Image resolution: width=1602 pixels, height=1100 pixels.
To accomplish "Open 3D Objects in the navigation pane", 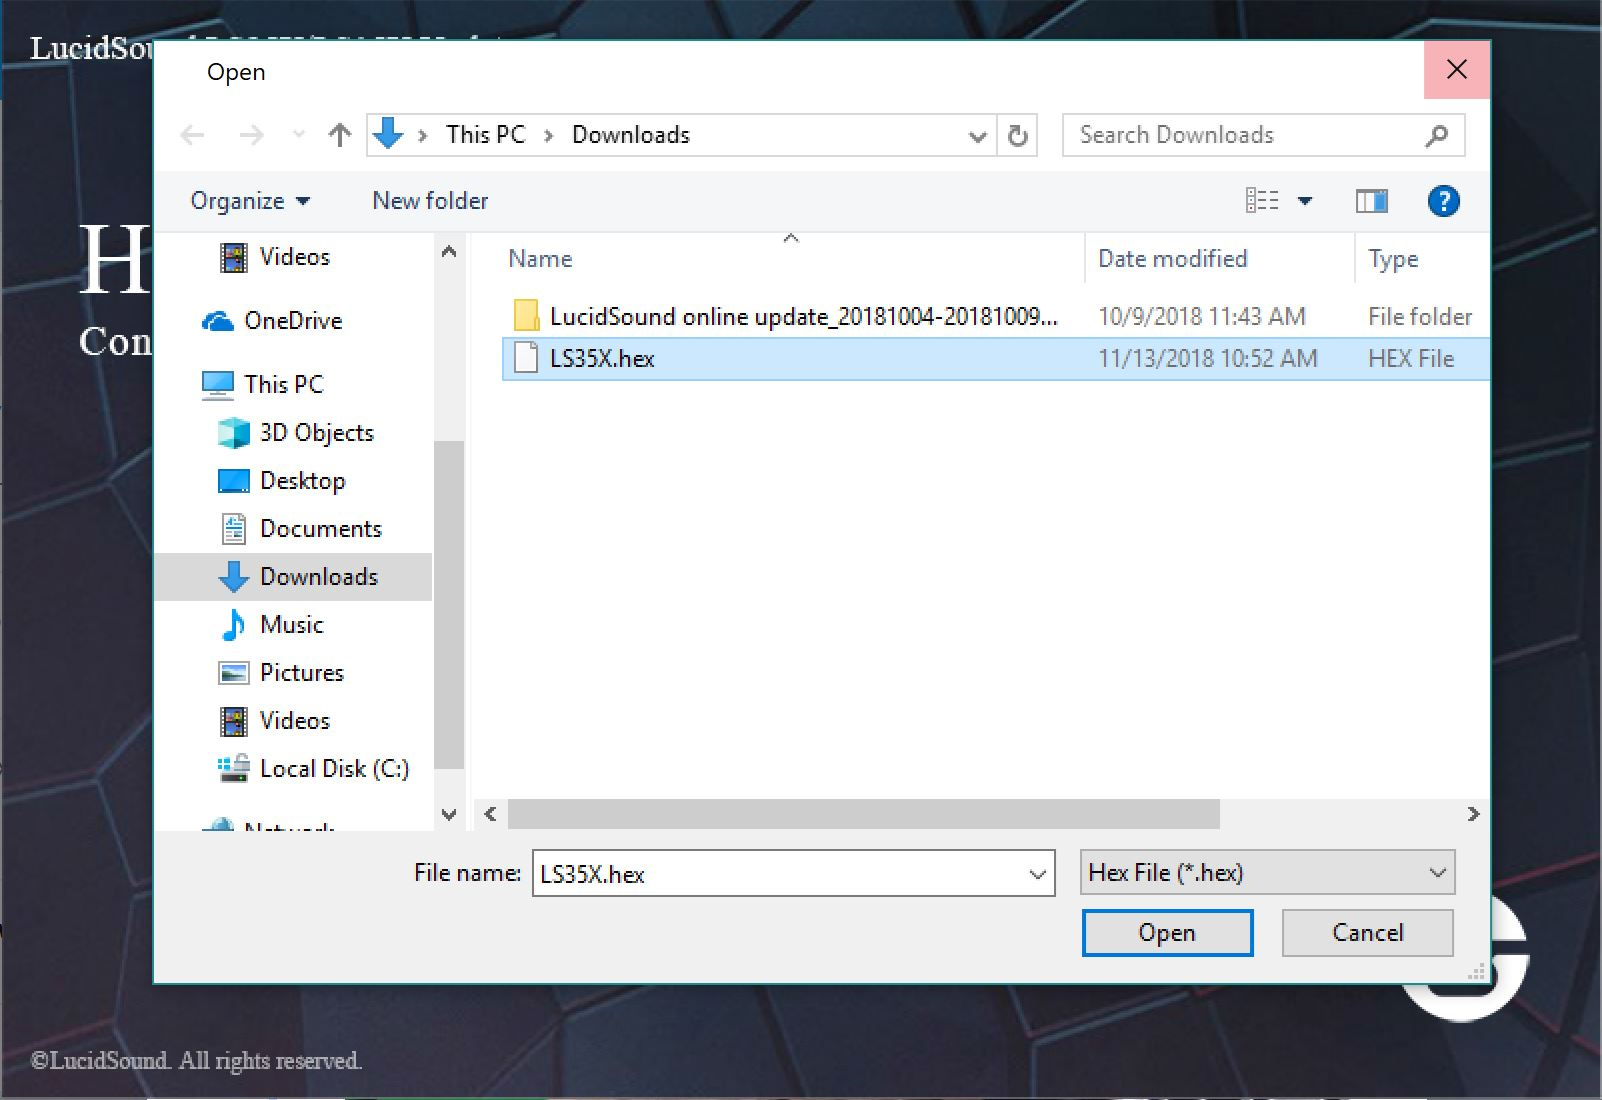I will click(316, 433).
